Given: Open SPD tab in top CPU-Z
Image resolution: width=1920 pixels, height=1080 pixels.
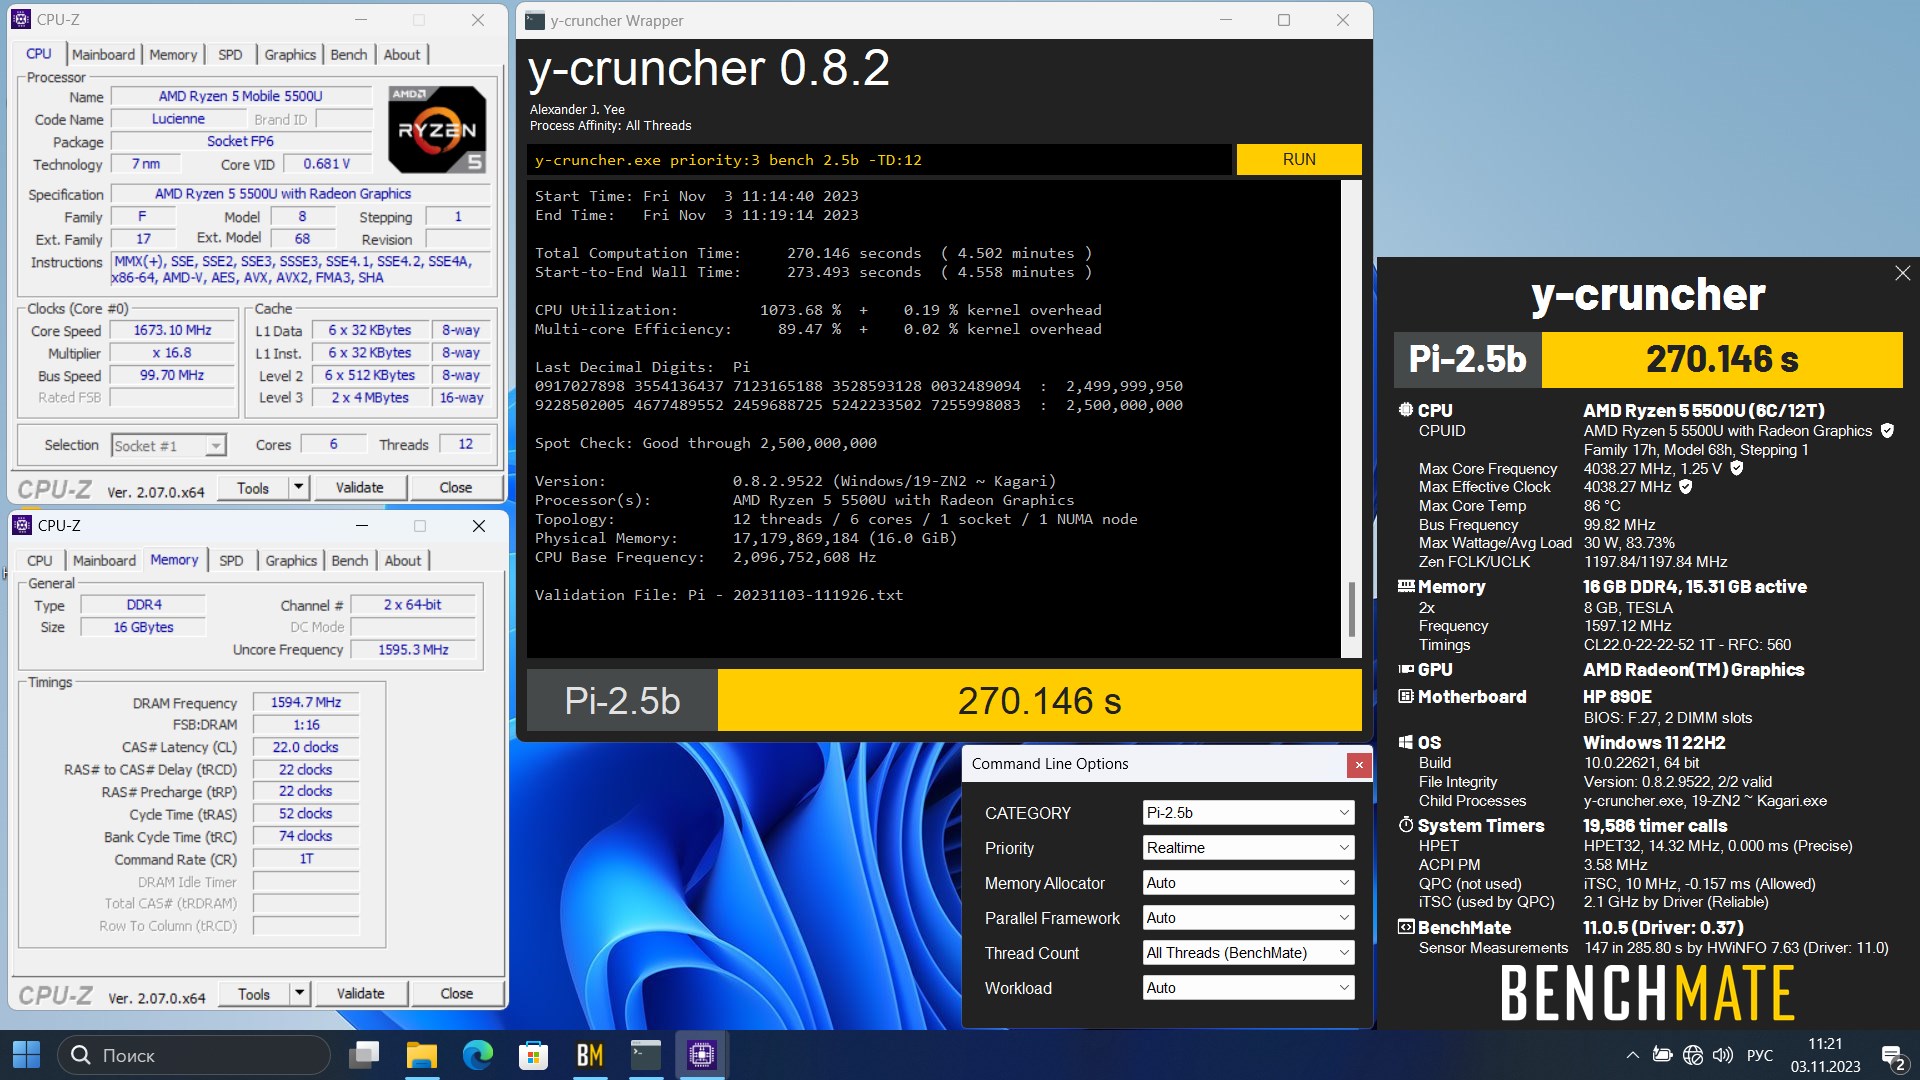Looking at the screenshot, I should [230, 55].
